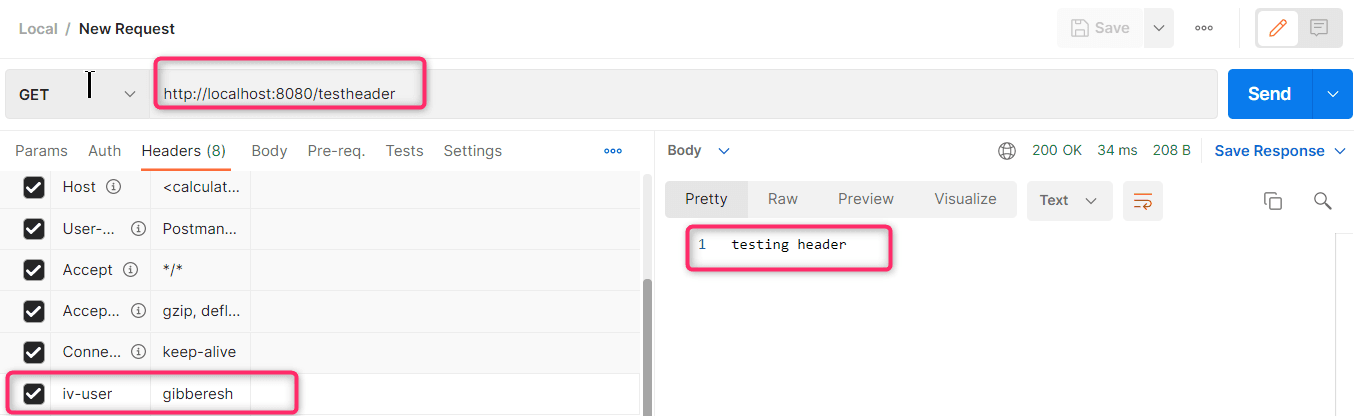Select the Pretty response view
This screenshot has height=416, width=1354.
[x=706, y=199]
